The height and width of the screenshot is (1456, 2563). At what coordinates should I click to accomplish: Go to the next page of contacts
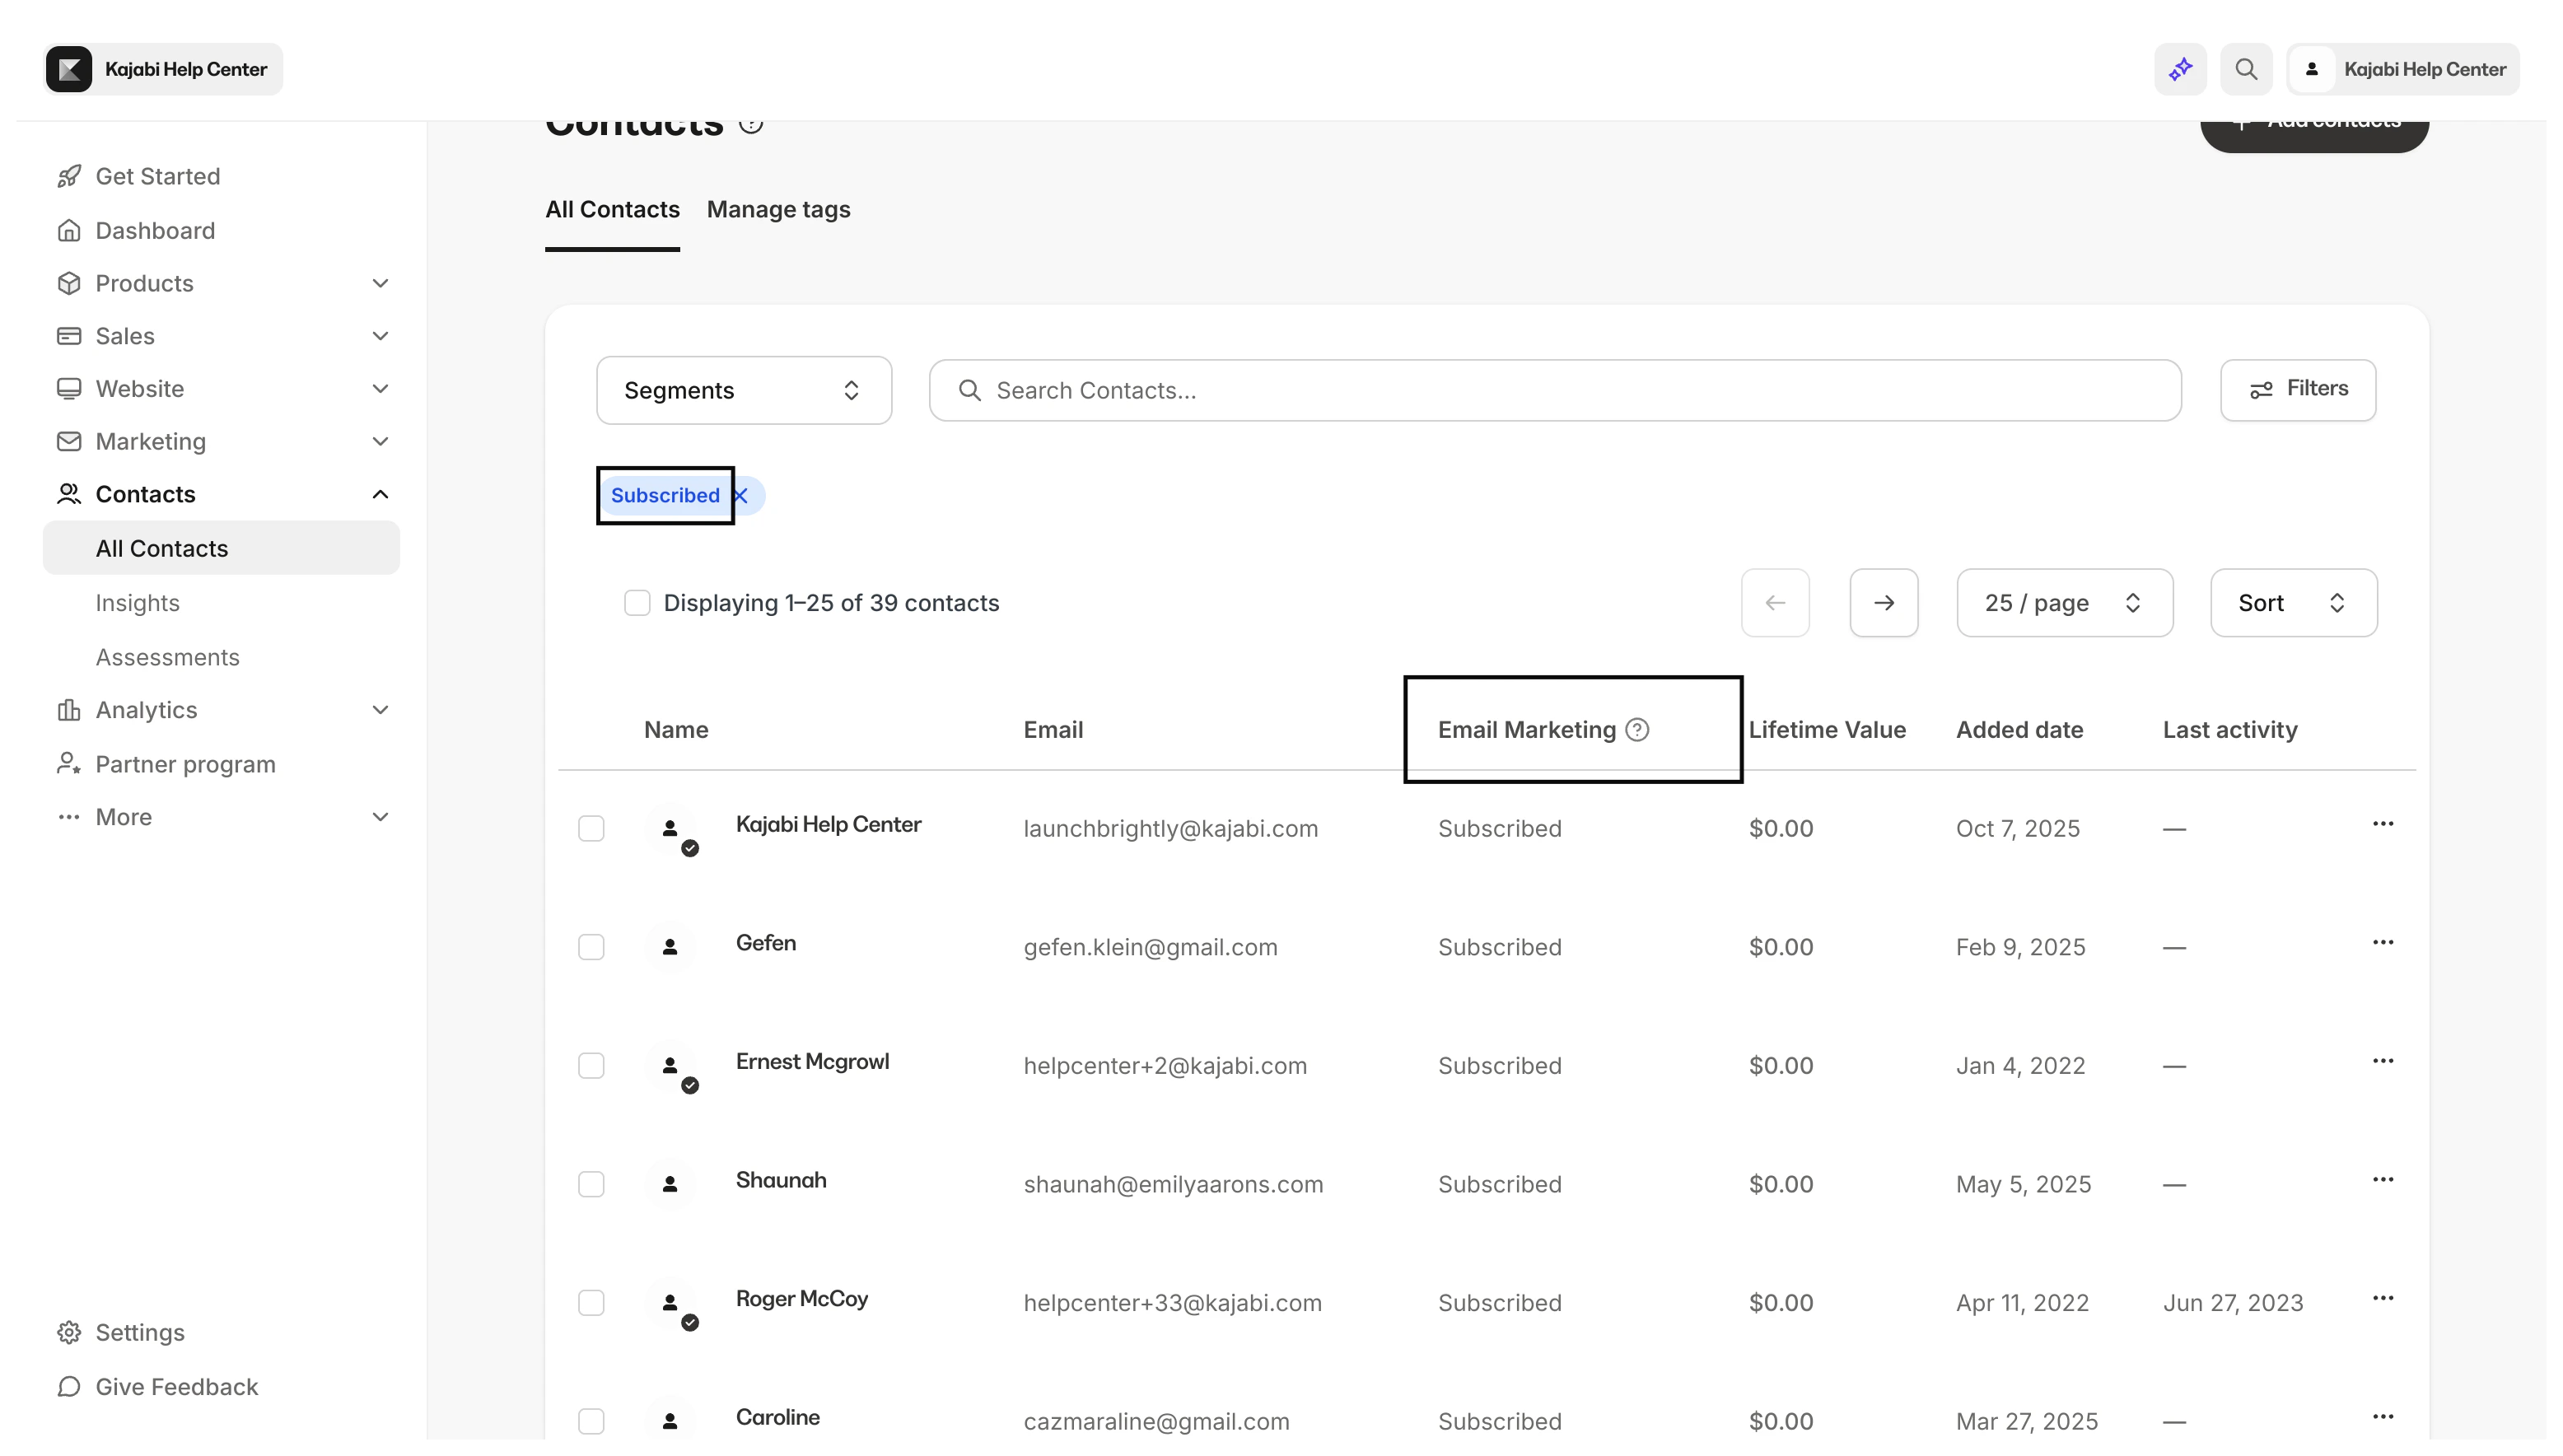[1883, 603]
